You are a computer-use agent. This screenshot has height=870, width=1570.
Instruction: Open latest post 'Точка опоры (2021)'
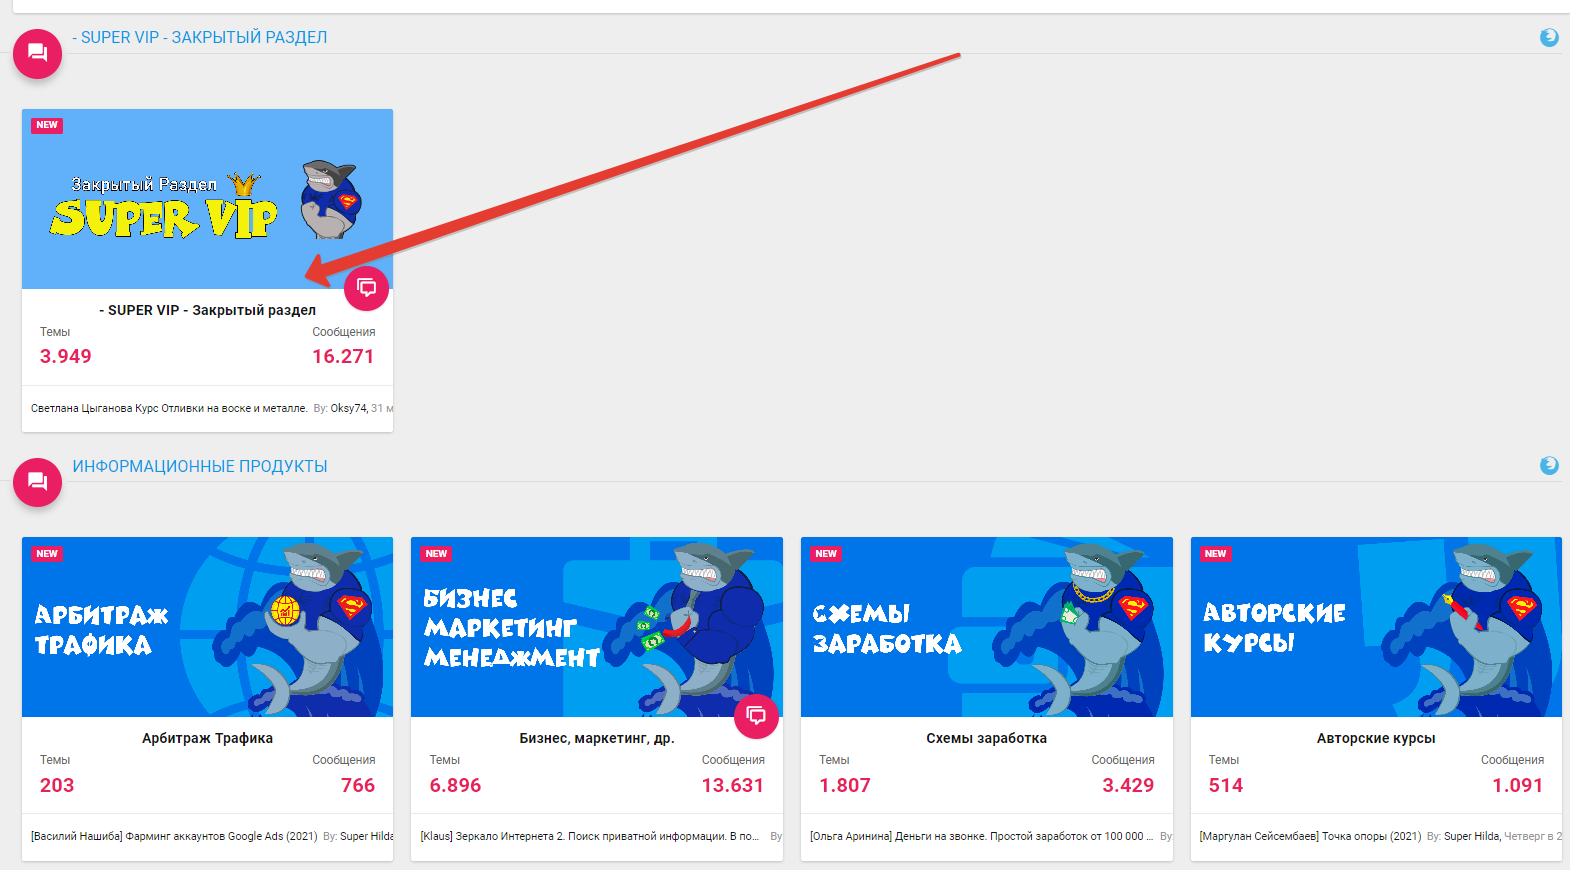click(1310, 836)
